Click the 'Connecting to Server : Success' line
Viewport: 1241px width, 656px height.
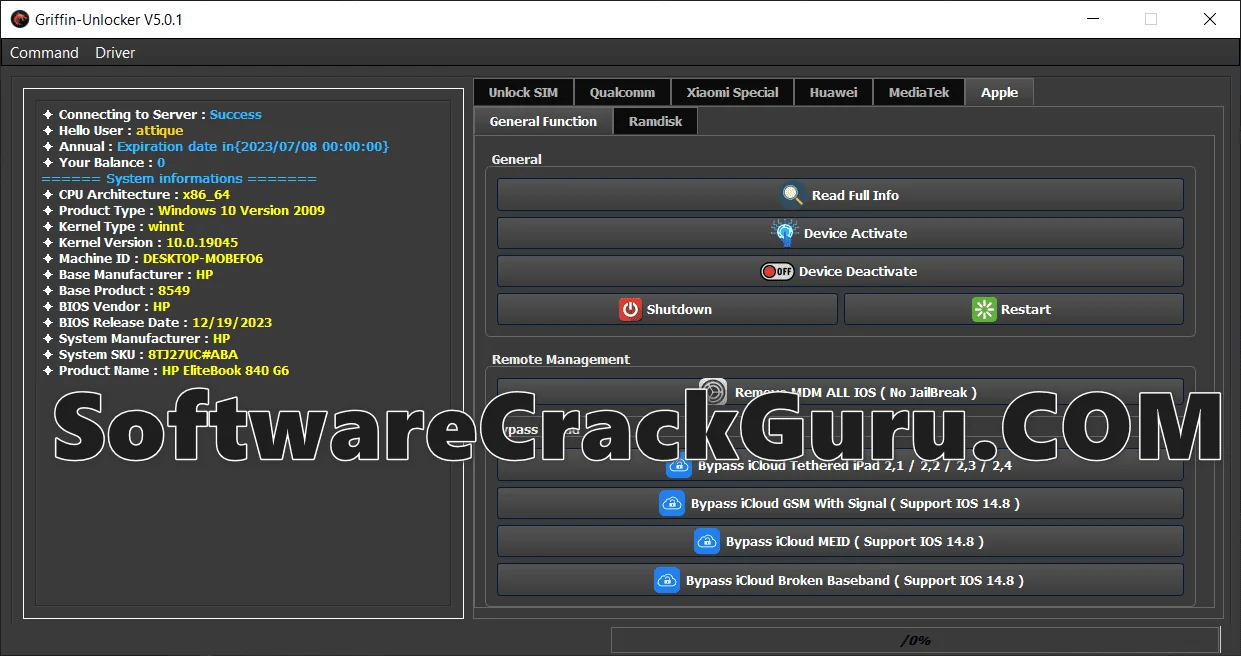[x=152, y=114]
